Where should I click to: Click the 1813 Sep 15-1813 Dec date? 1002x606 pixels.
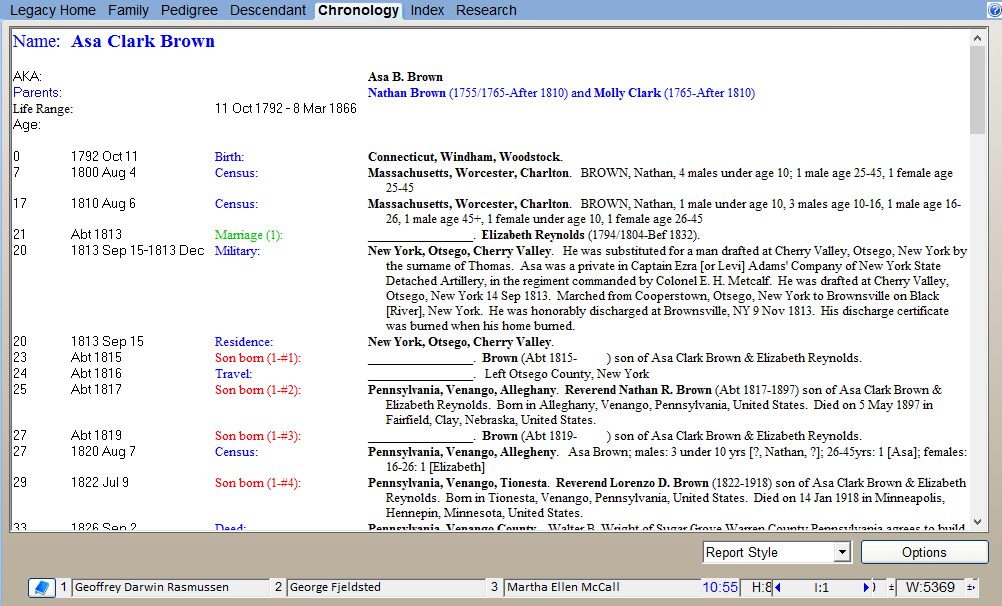[x=137, y=251]
